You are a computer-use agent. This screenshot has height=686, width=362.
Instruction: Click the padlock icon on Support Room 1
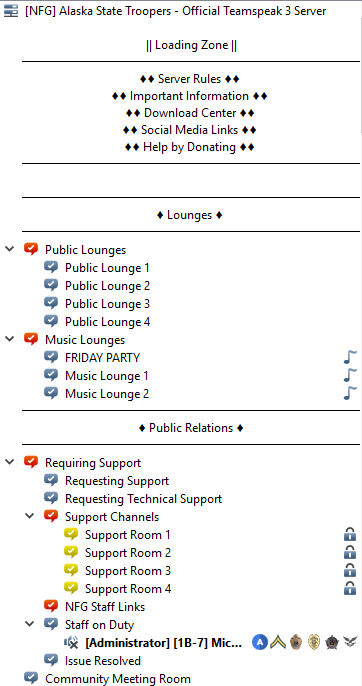[x=350, y=535]
